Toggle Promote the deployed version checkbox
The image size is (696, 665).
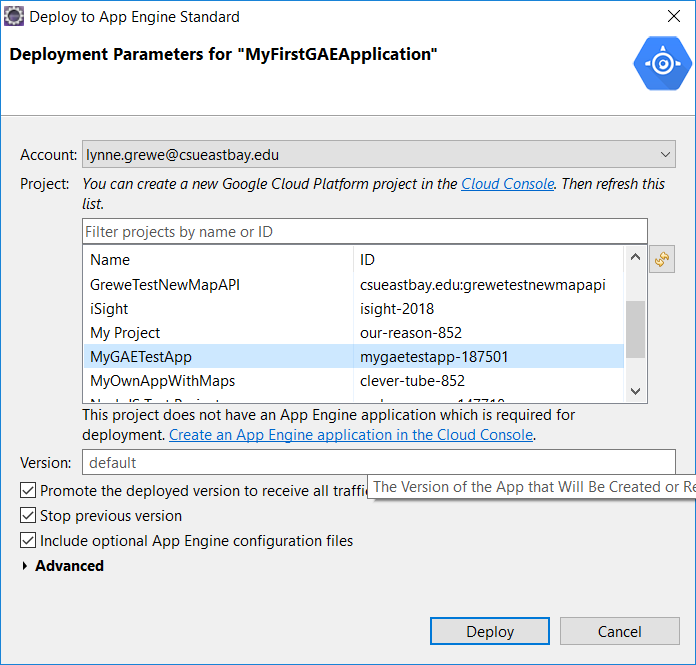[x=28, y=491]
